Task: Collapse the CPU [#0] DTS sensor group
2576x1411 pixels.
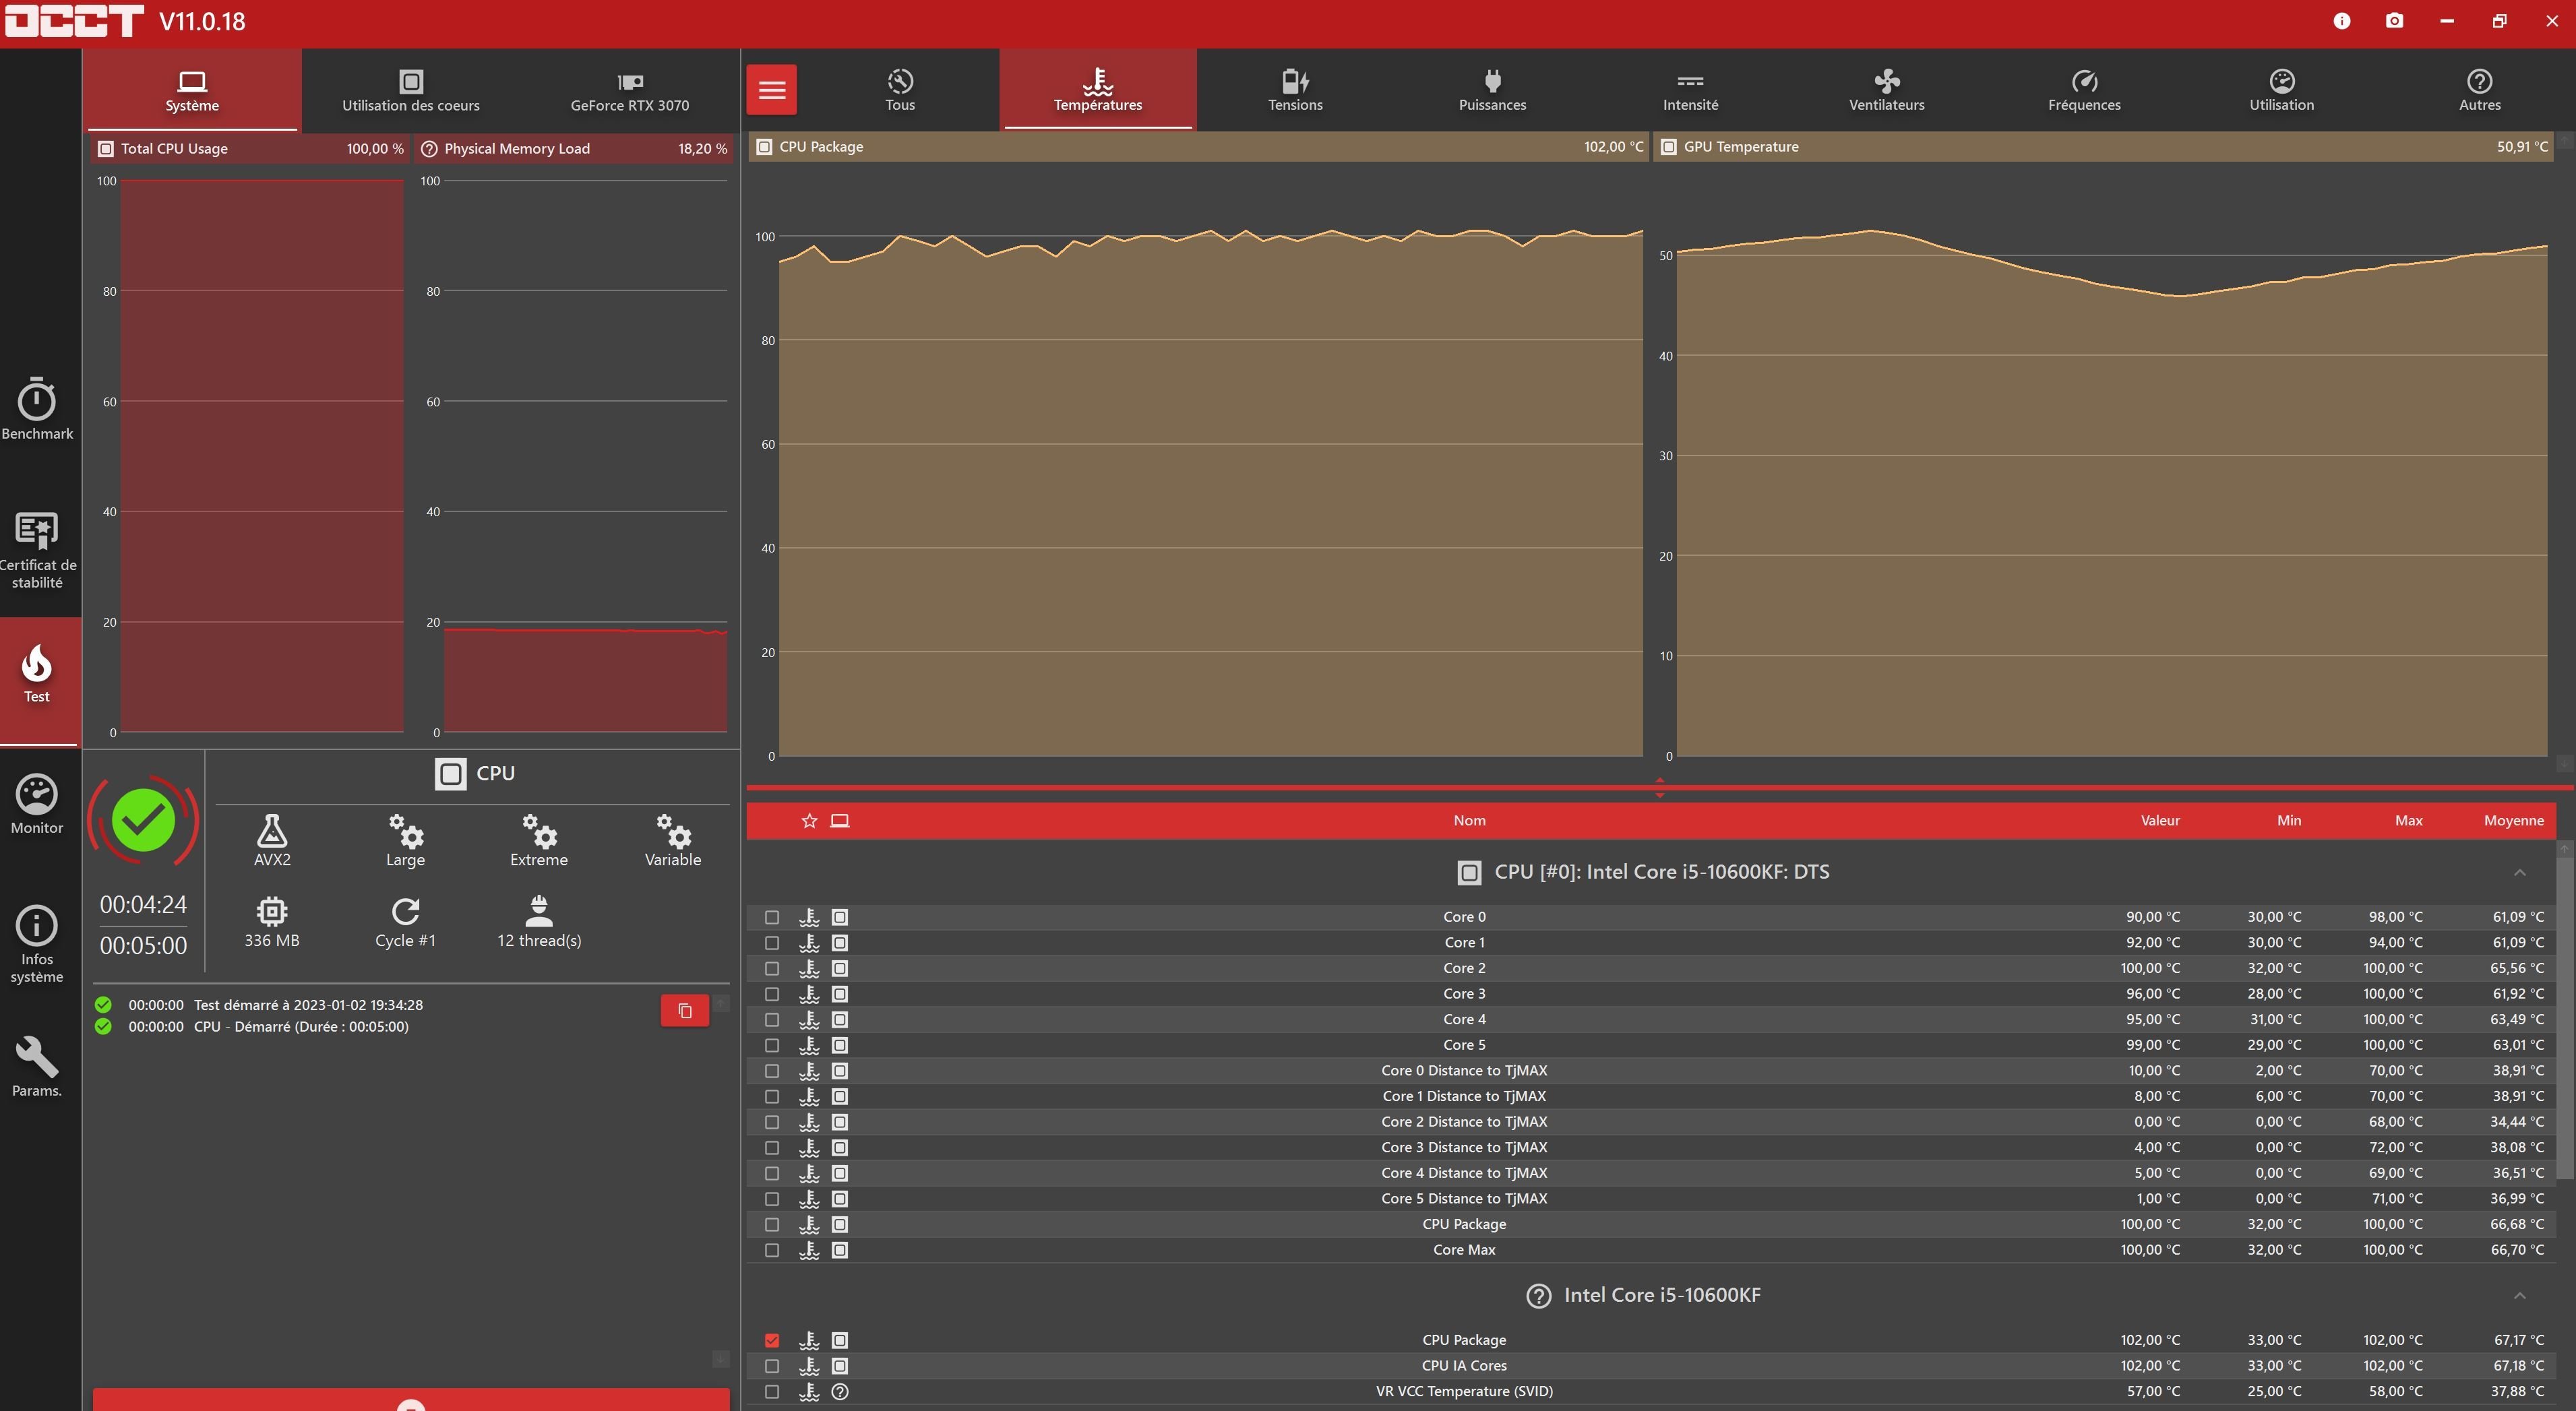Action: click(2519, 872)
